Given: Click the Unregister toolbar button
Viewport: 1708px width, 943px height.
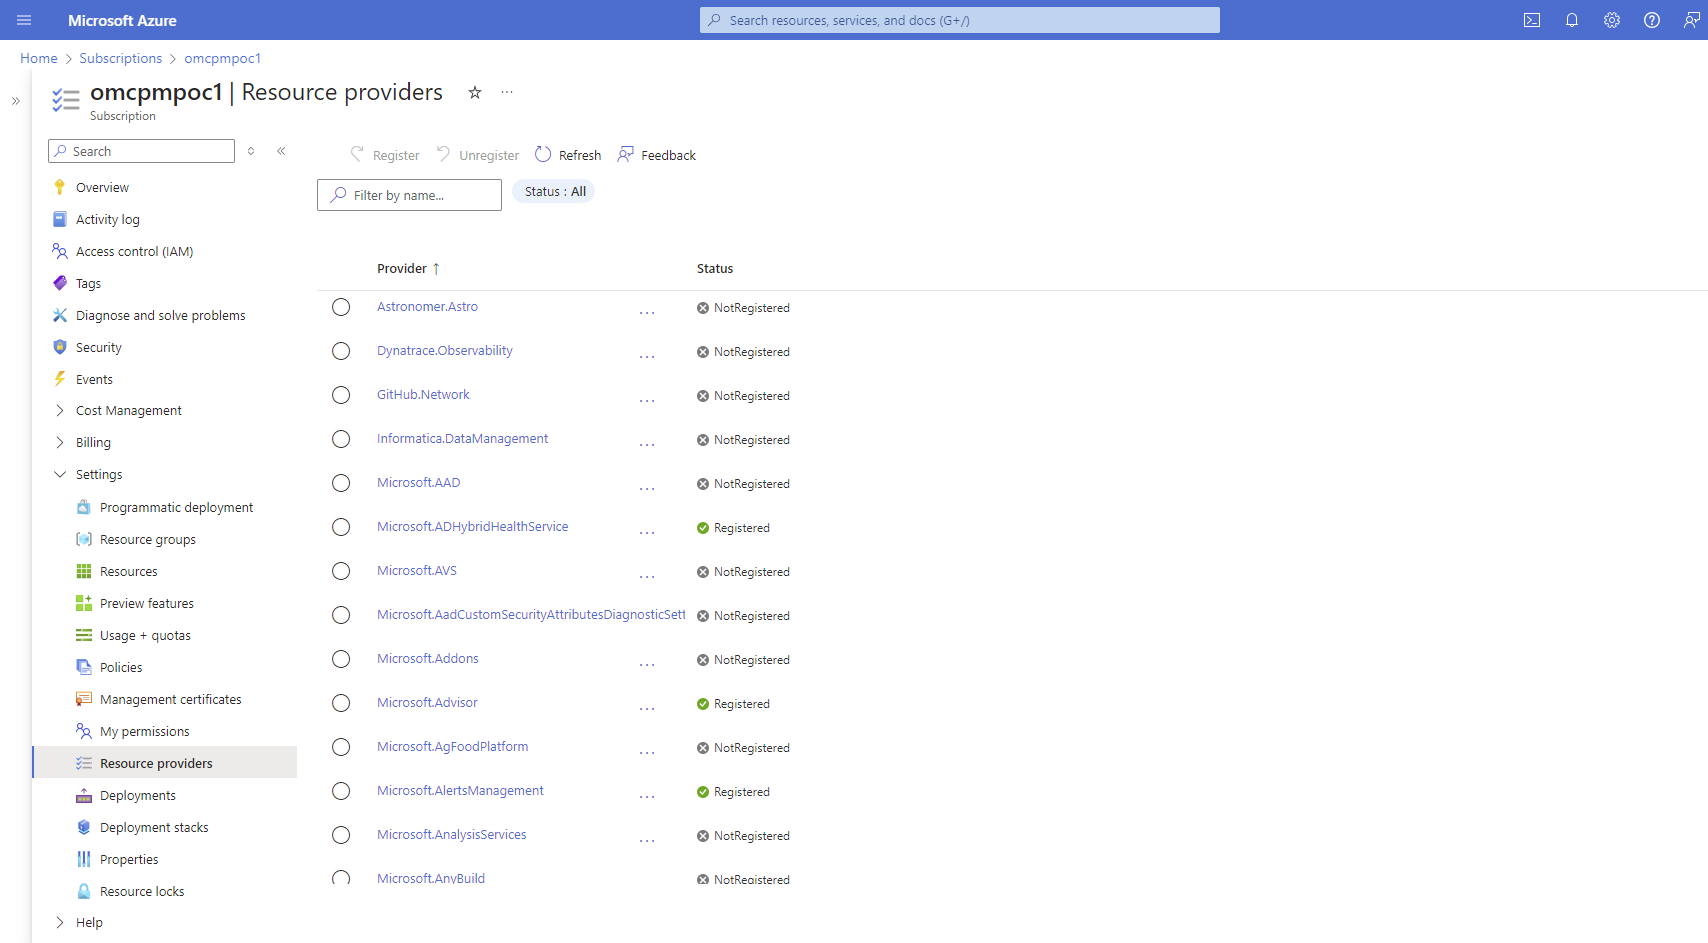Looking at the screenshot, I should [x=478, y=155].
